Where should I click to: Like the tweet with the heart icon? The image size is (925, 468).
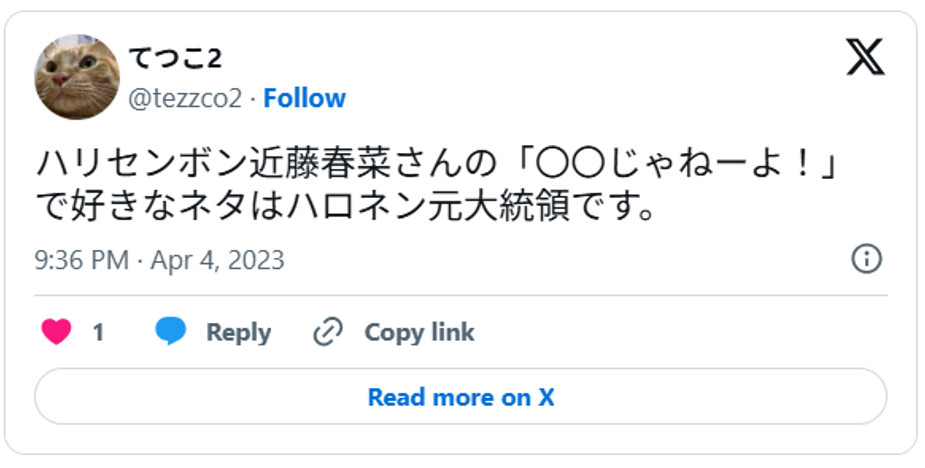pyautogui.click(x=57, y=332)
